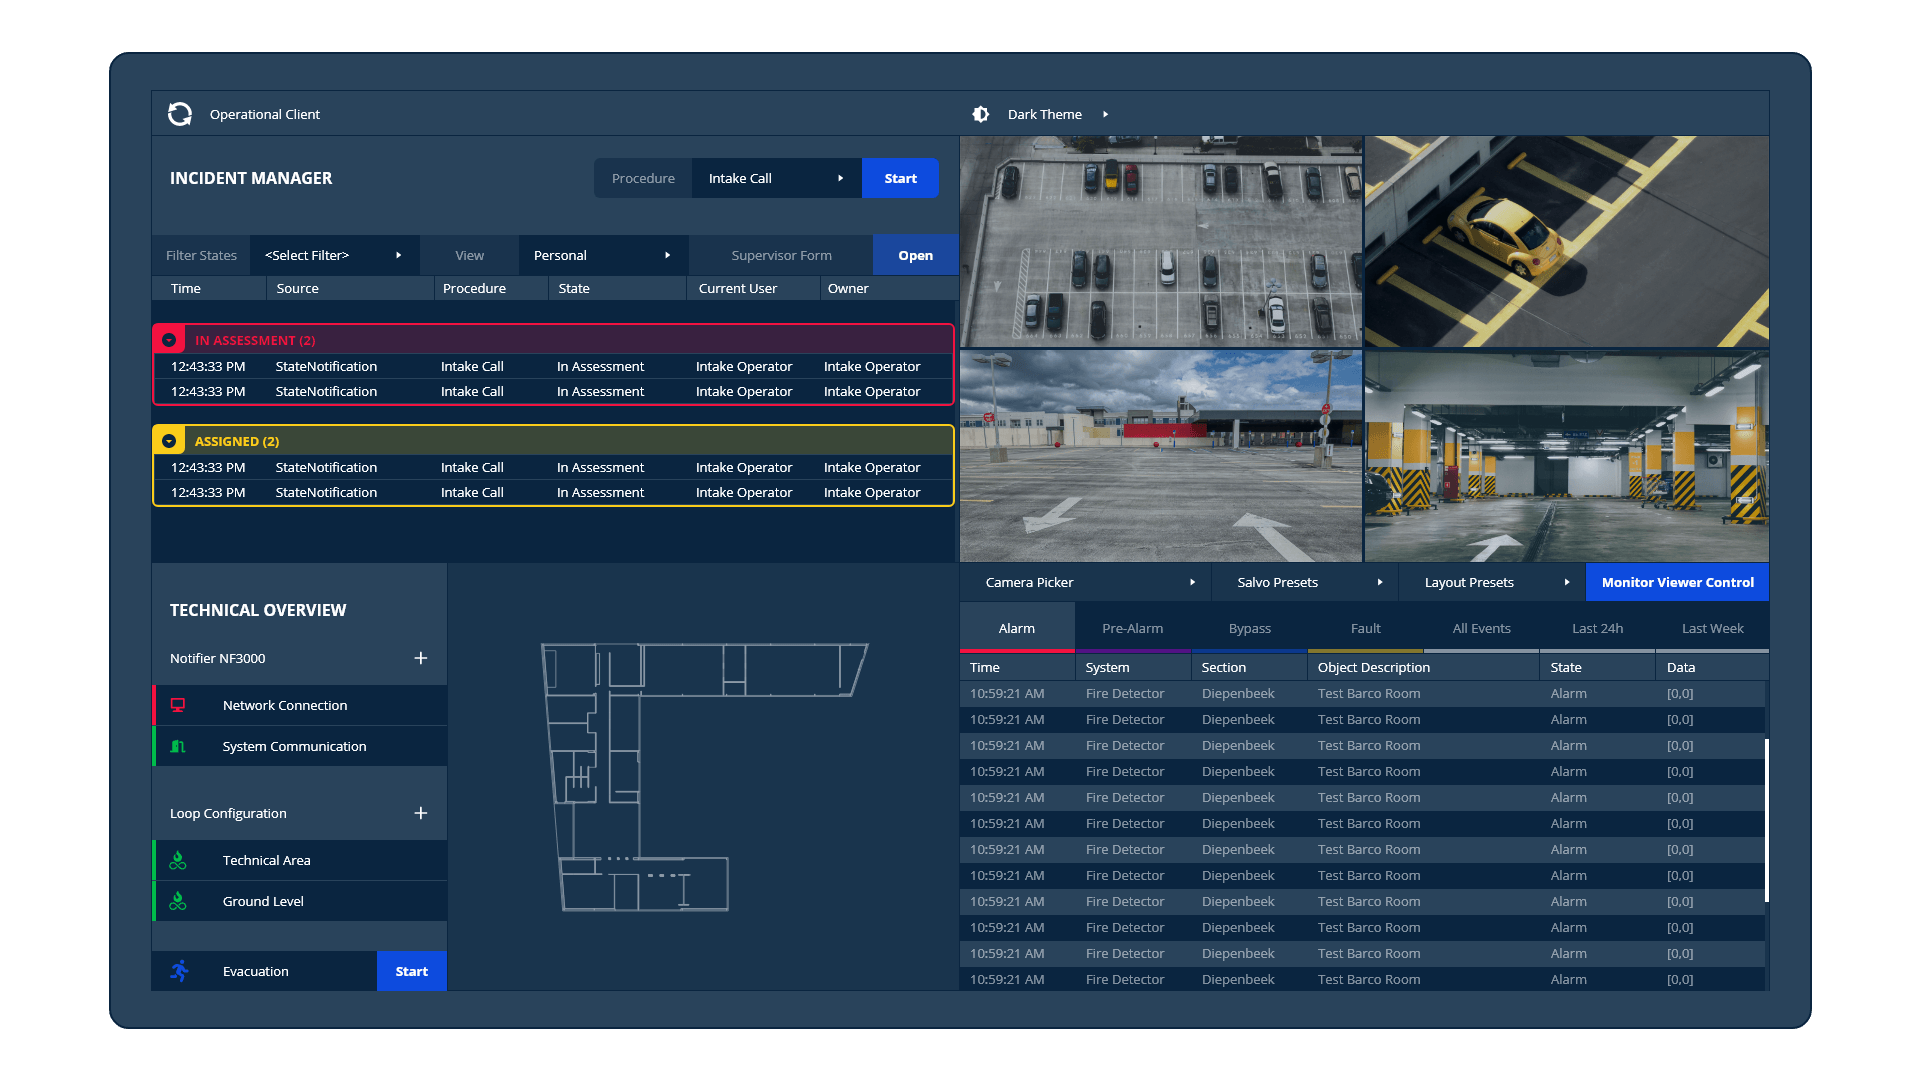Sort incidents by Procedure column header

[491, 288]
